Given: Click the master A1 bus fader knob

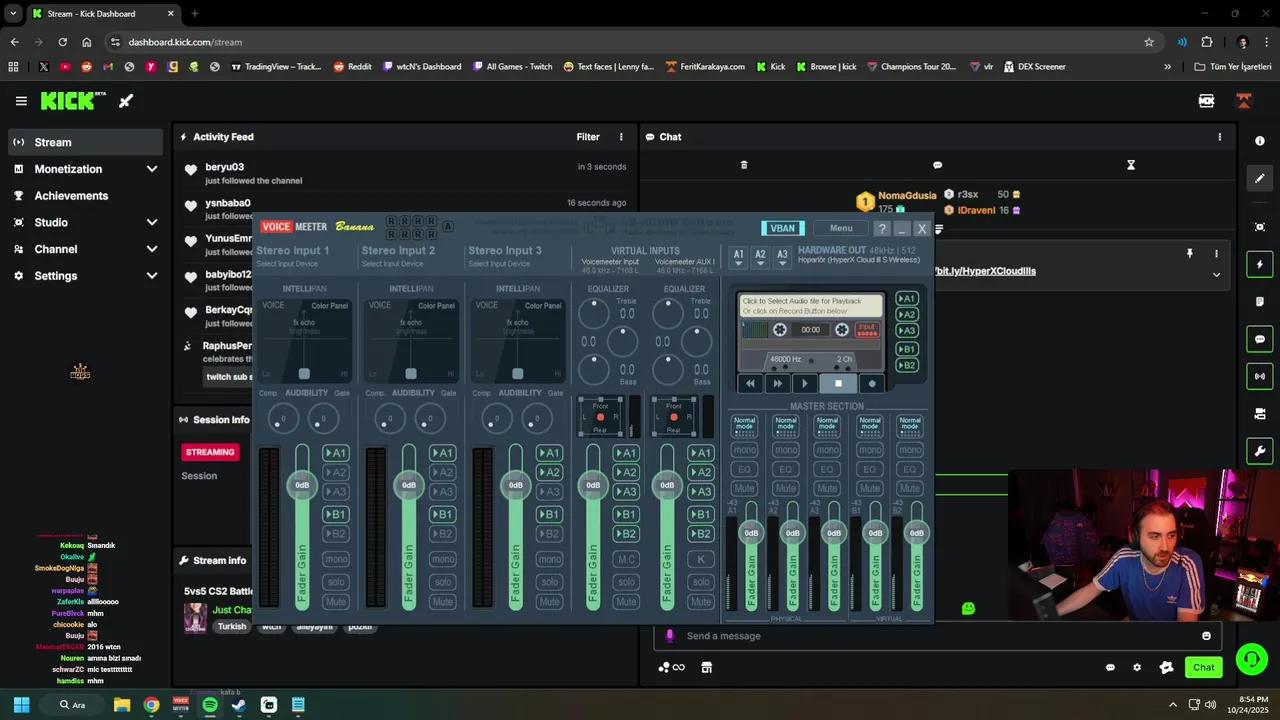Looking at the screenshot, I should click(751, 533).
